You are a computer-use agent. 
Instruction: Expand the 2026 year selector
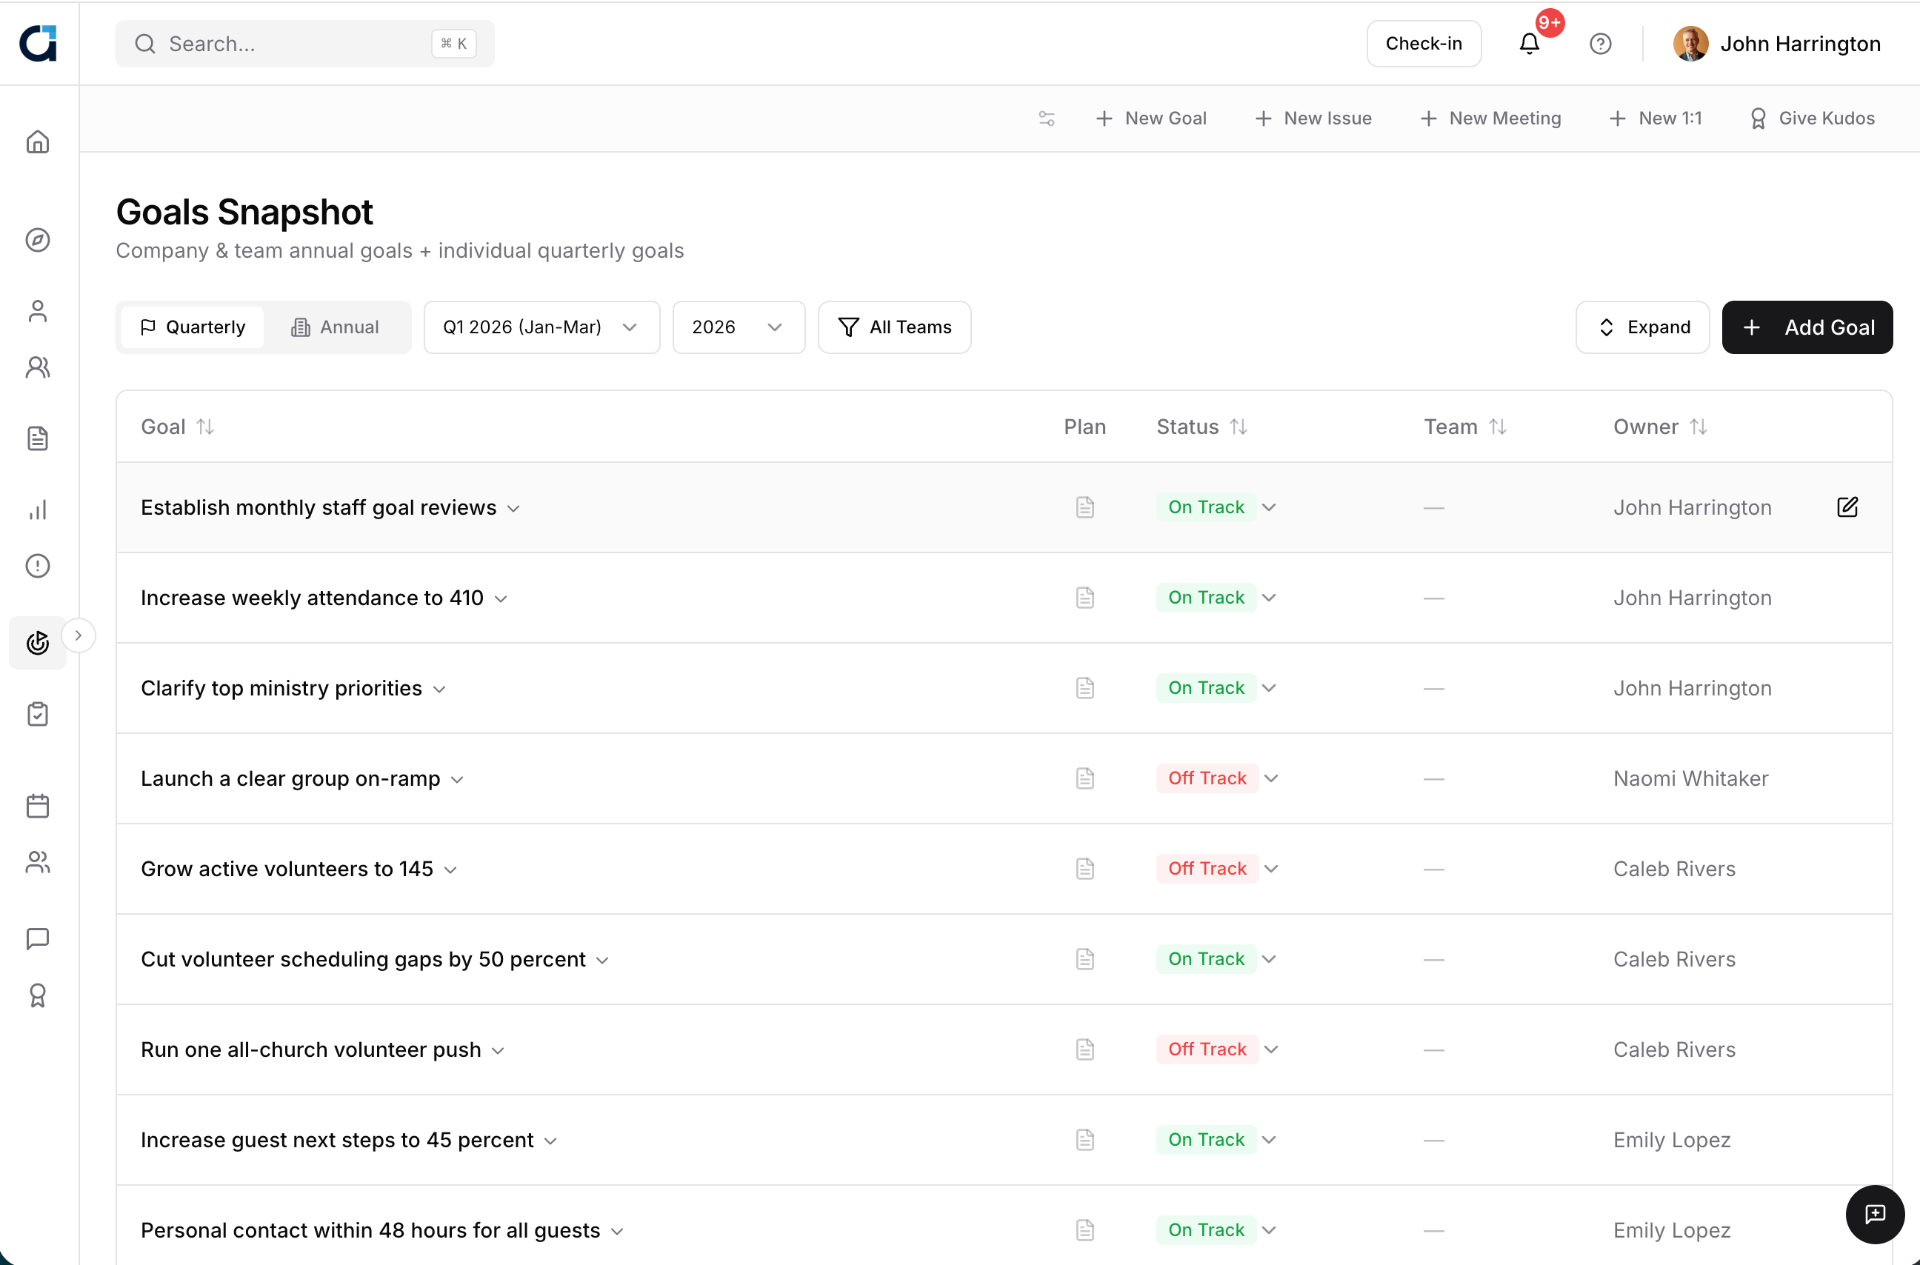click(x=738, y=327)
